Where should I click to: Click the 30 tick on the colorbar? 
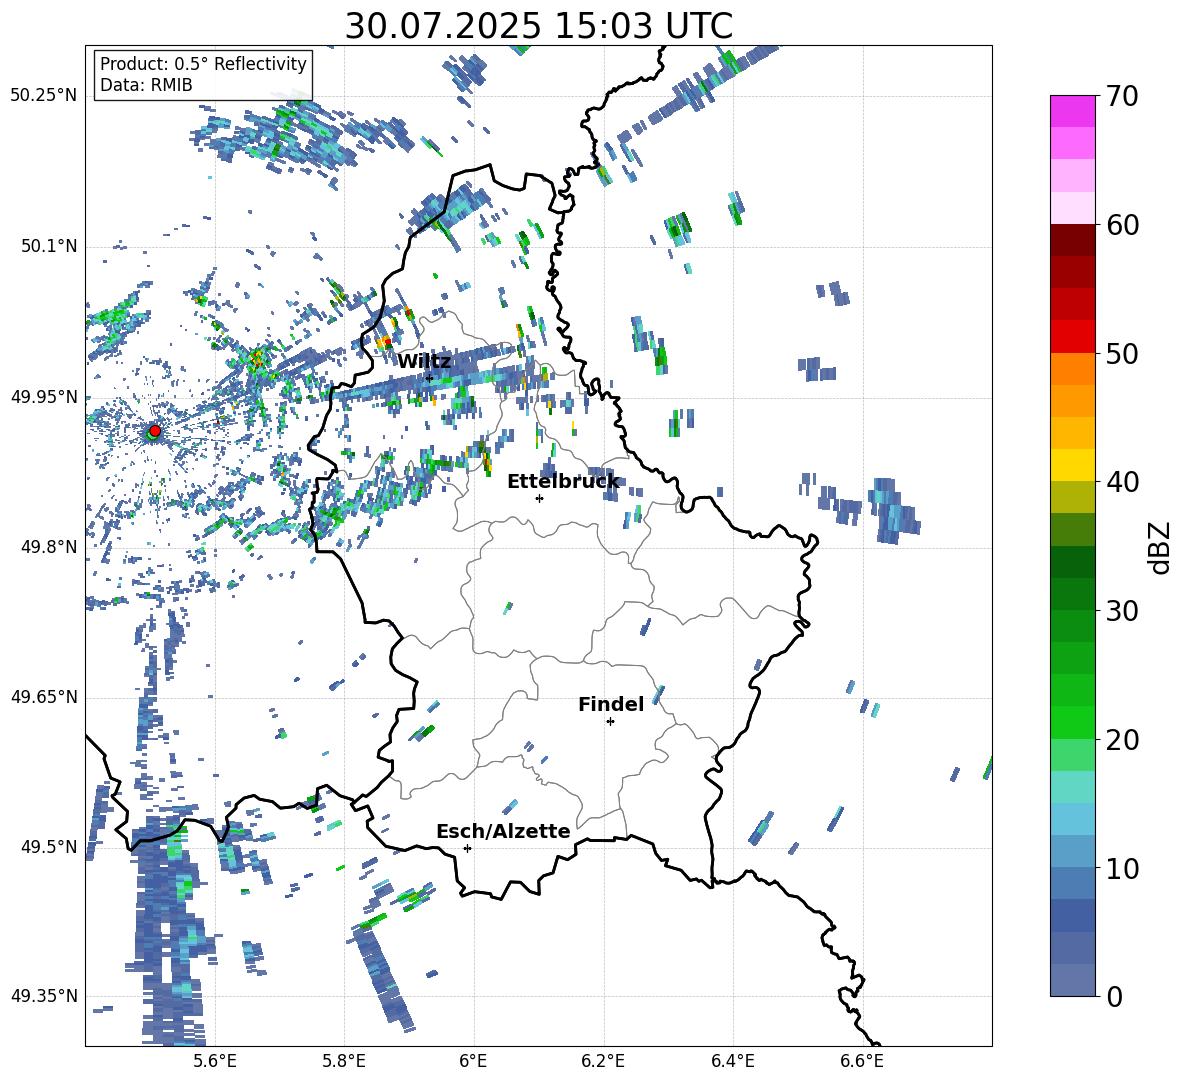(1122, 610)
